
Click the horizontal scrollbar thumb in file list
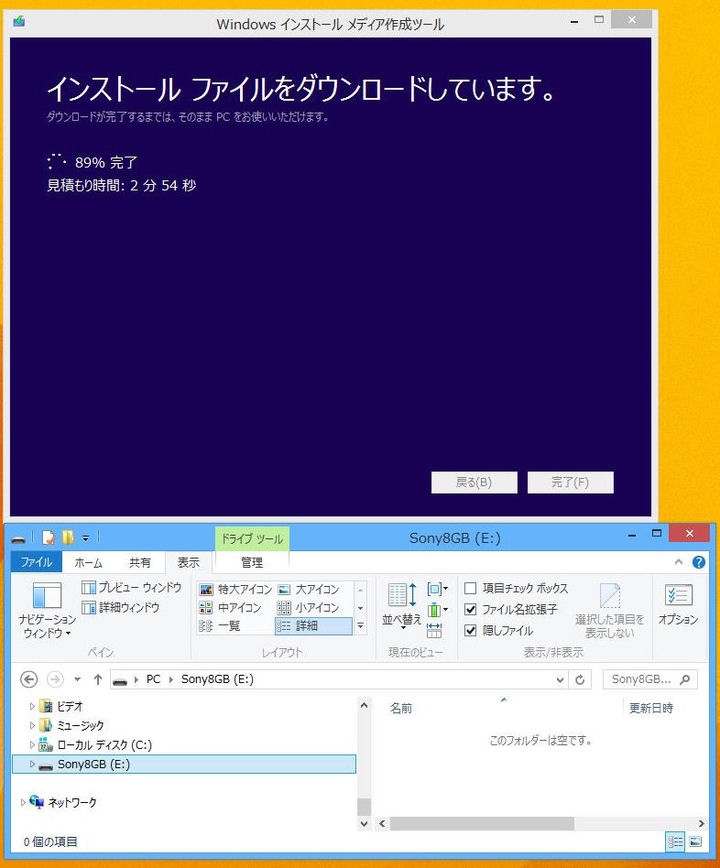coord(481,824)
